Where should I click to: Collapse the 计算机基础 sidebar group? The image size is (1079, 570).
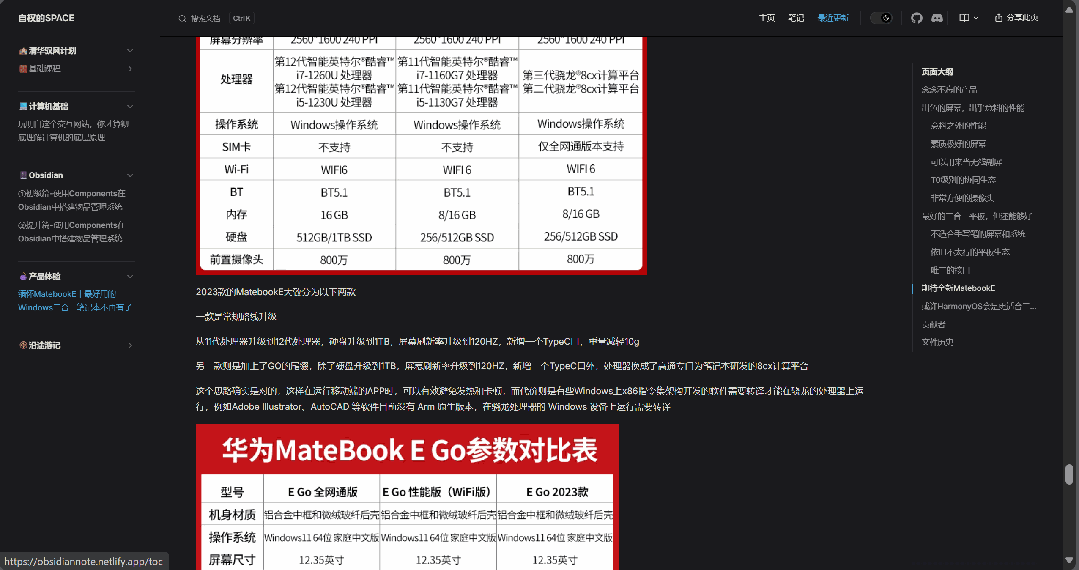pyautogui.click(x=130, y=107)
